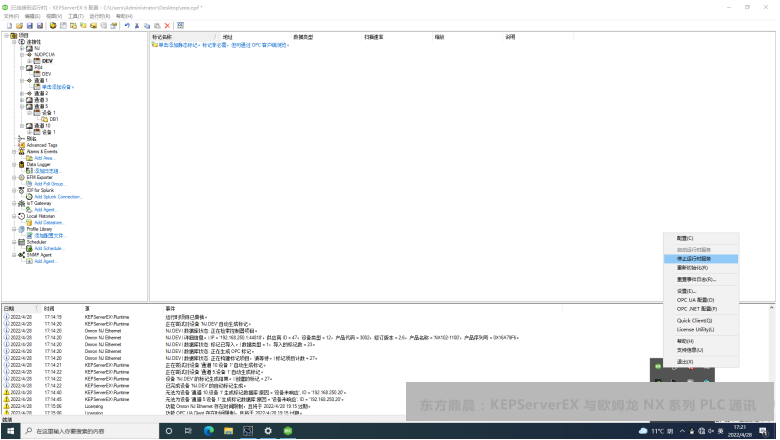The height and width of the screenshot is (440, 780).
Task: Open the 编辑(E) menu
Action: [32, 16]
